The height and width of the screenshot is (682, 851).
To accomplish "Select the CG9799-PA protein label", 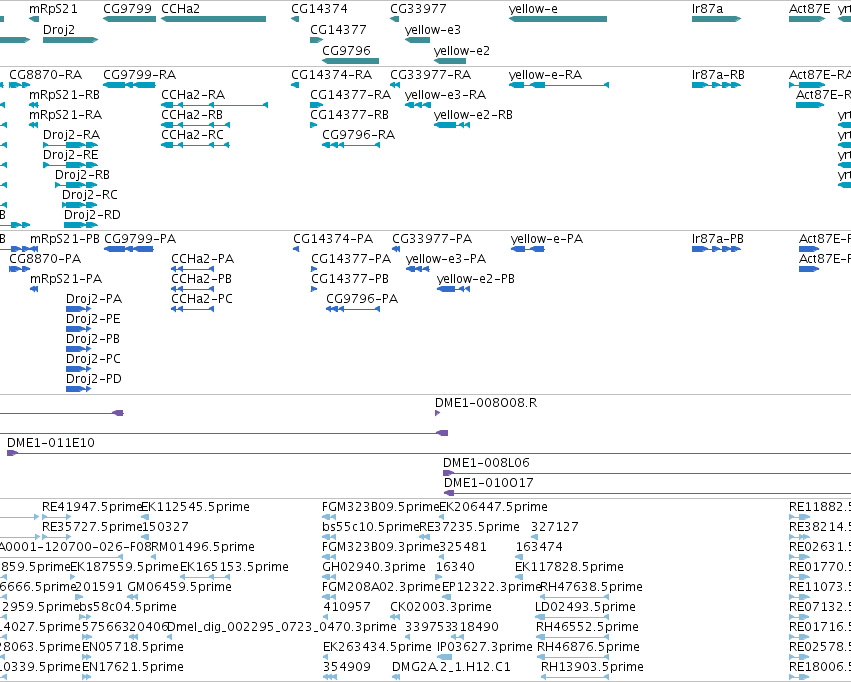I will (x=140, y=239).
